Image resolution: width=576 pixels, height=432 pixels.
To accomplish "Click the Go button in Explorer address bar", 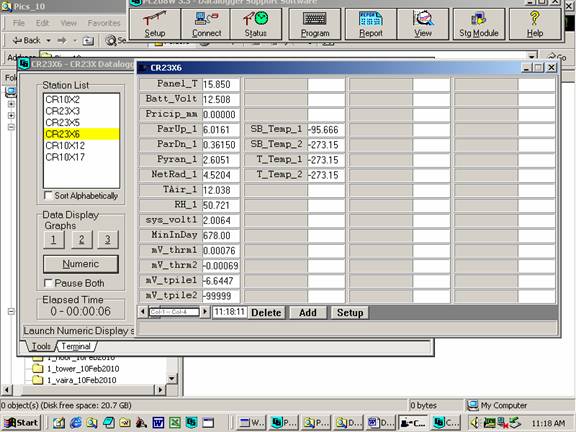I will tap(557, 57).
